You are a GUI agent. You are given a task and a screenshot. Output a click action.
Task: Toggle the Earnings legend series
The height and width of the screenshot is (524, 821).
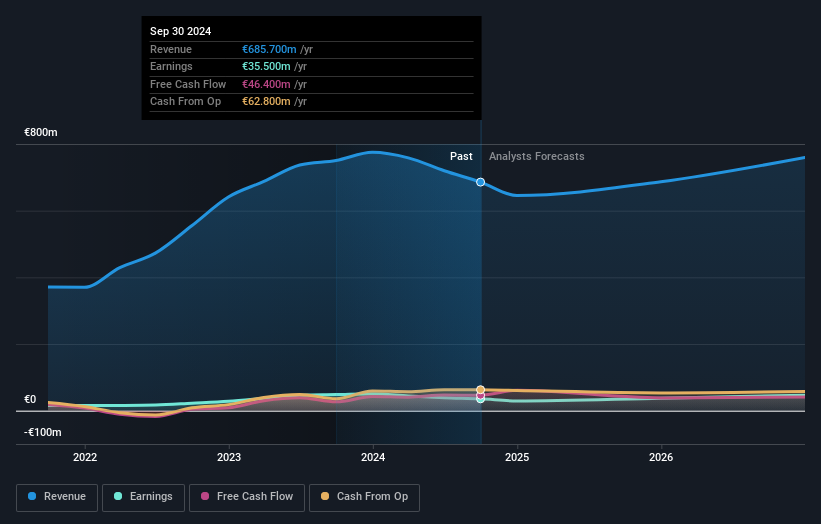tap(143, 497)
